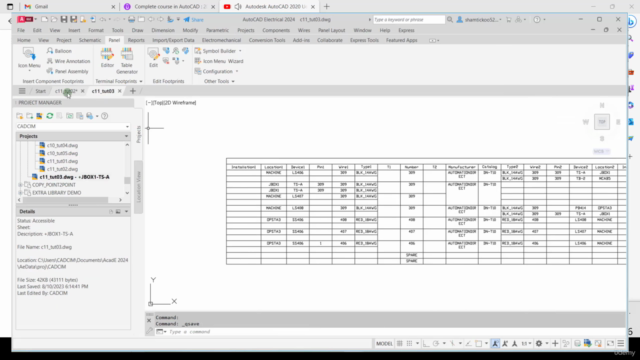Click the keyword search box

point(409,20)
